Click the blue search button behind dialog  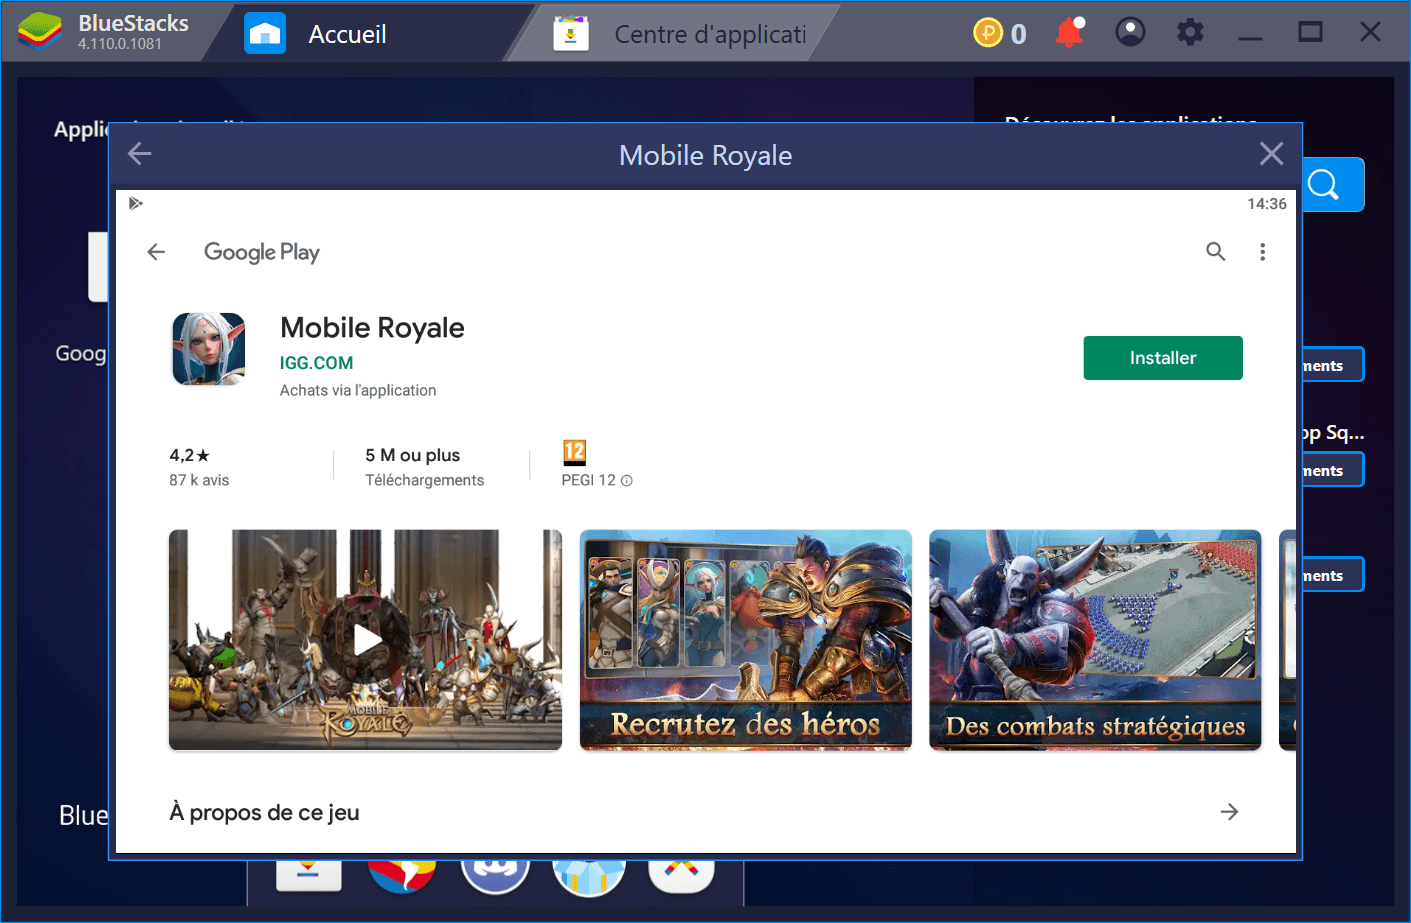[1334, 185]
